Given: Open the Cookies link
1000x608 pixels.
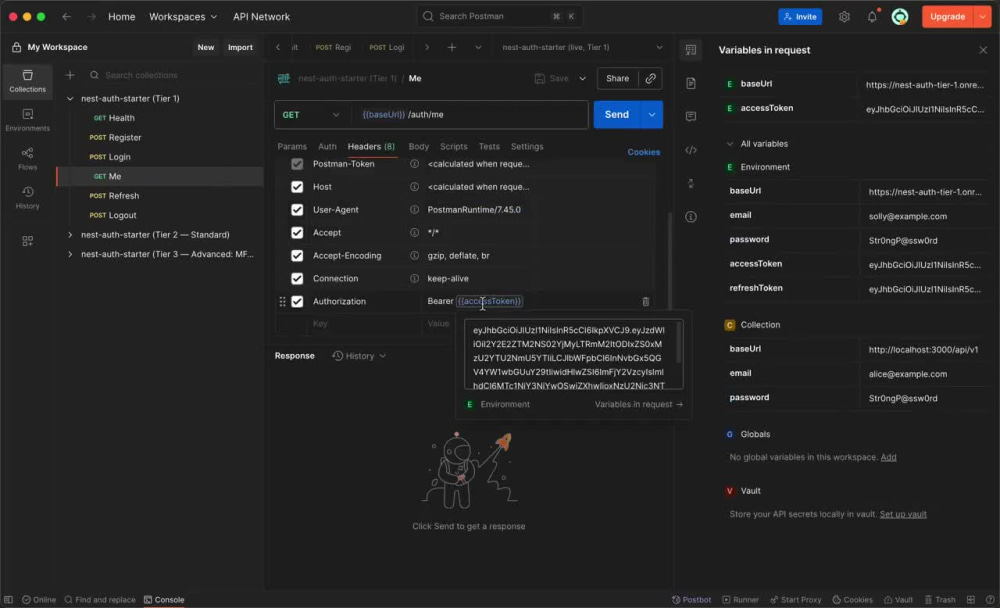Looking at the screenshot, I should (x=643, y=152).
